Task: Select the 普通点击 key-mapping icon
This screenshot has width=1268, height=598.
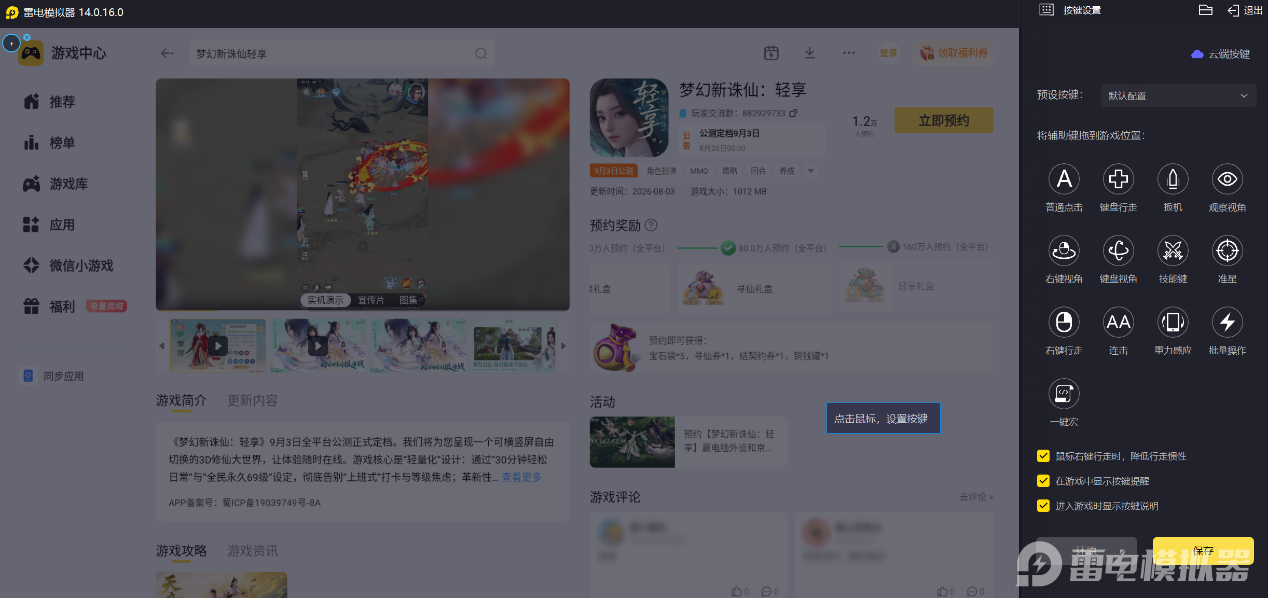Action: pos(1064,179)
